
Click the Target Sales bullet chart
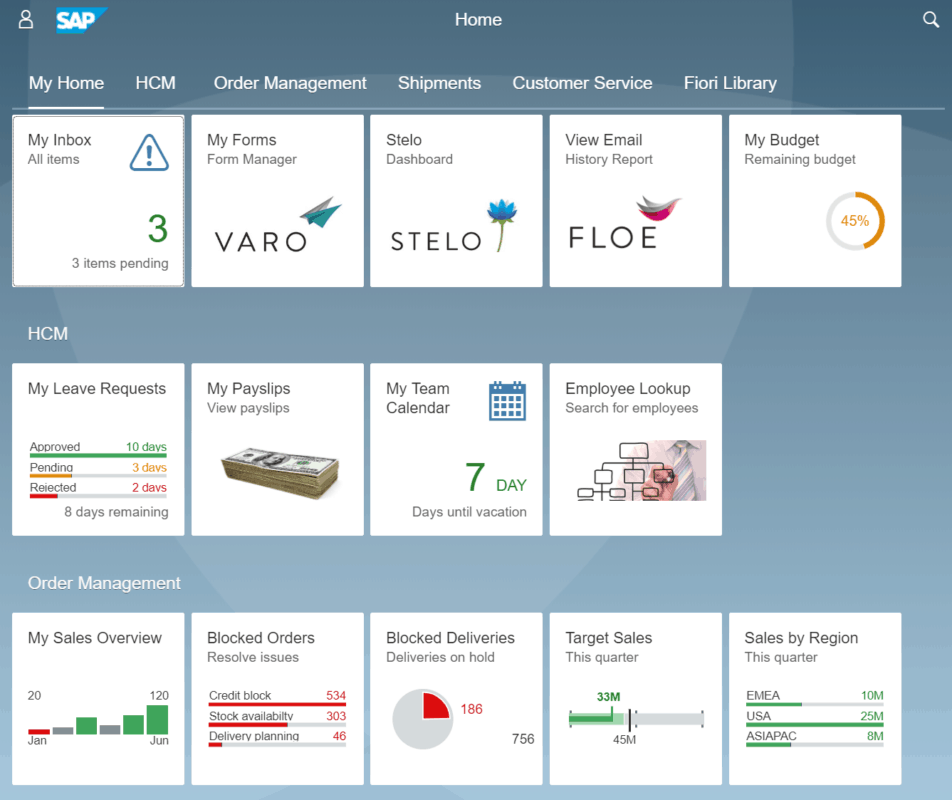tap(636, 719)
